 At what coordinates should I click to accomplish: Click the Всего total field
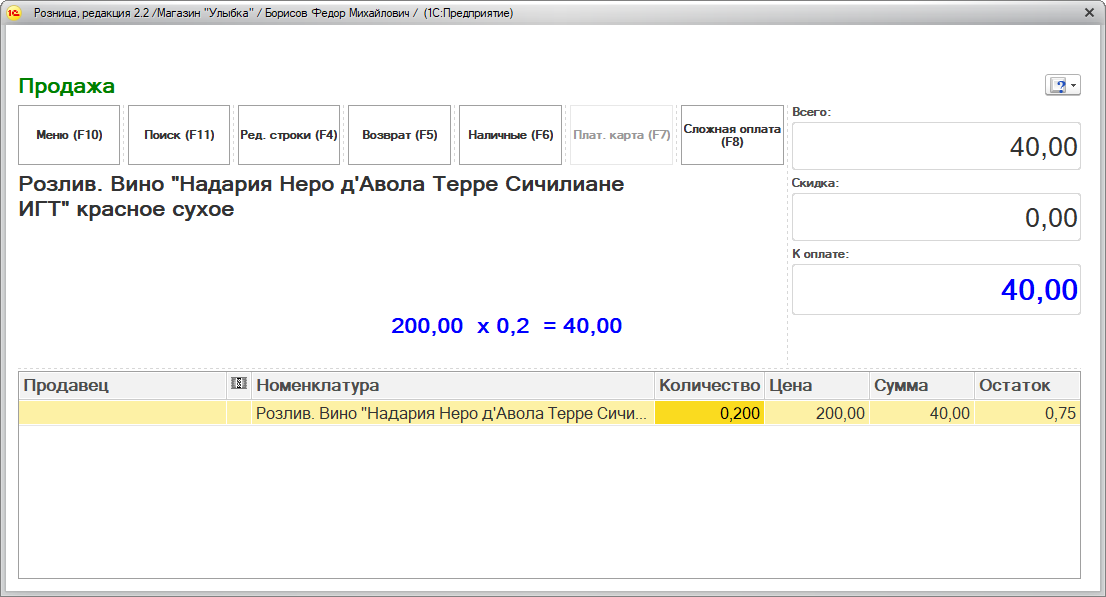click(936, 146)
